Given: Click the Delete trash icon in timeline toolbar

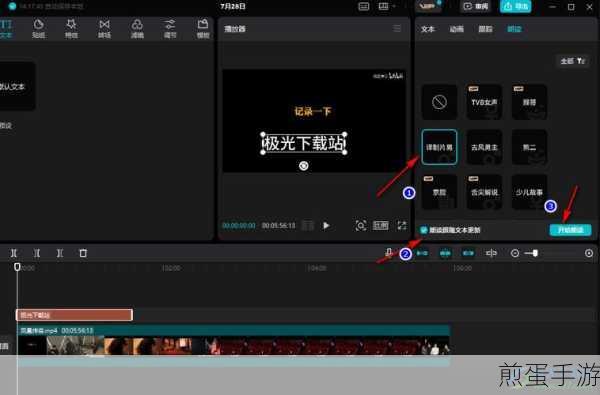Looking at the screenshot, I should [x=83, y=253].
